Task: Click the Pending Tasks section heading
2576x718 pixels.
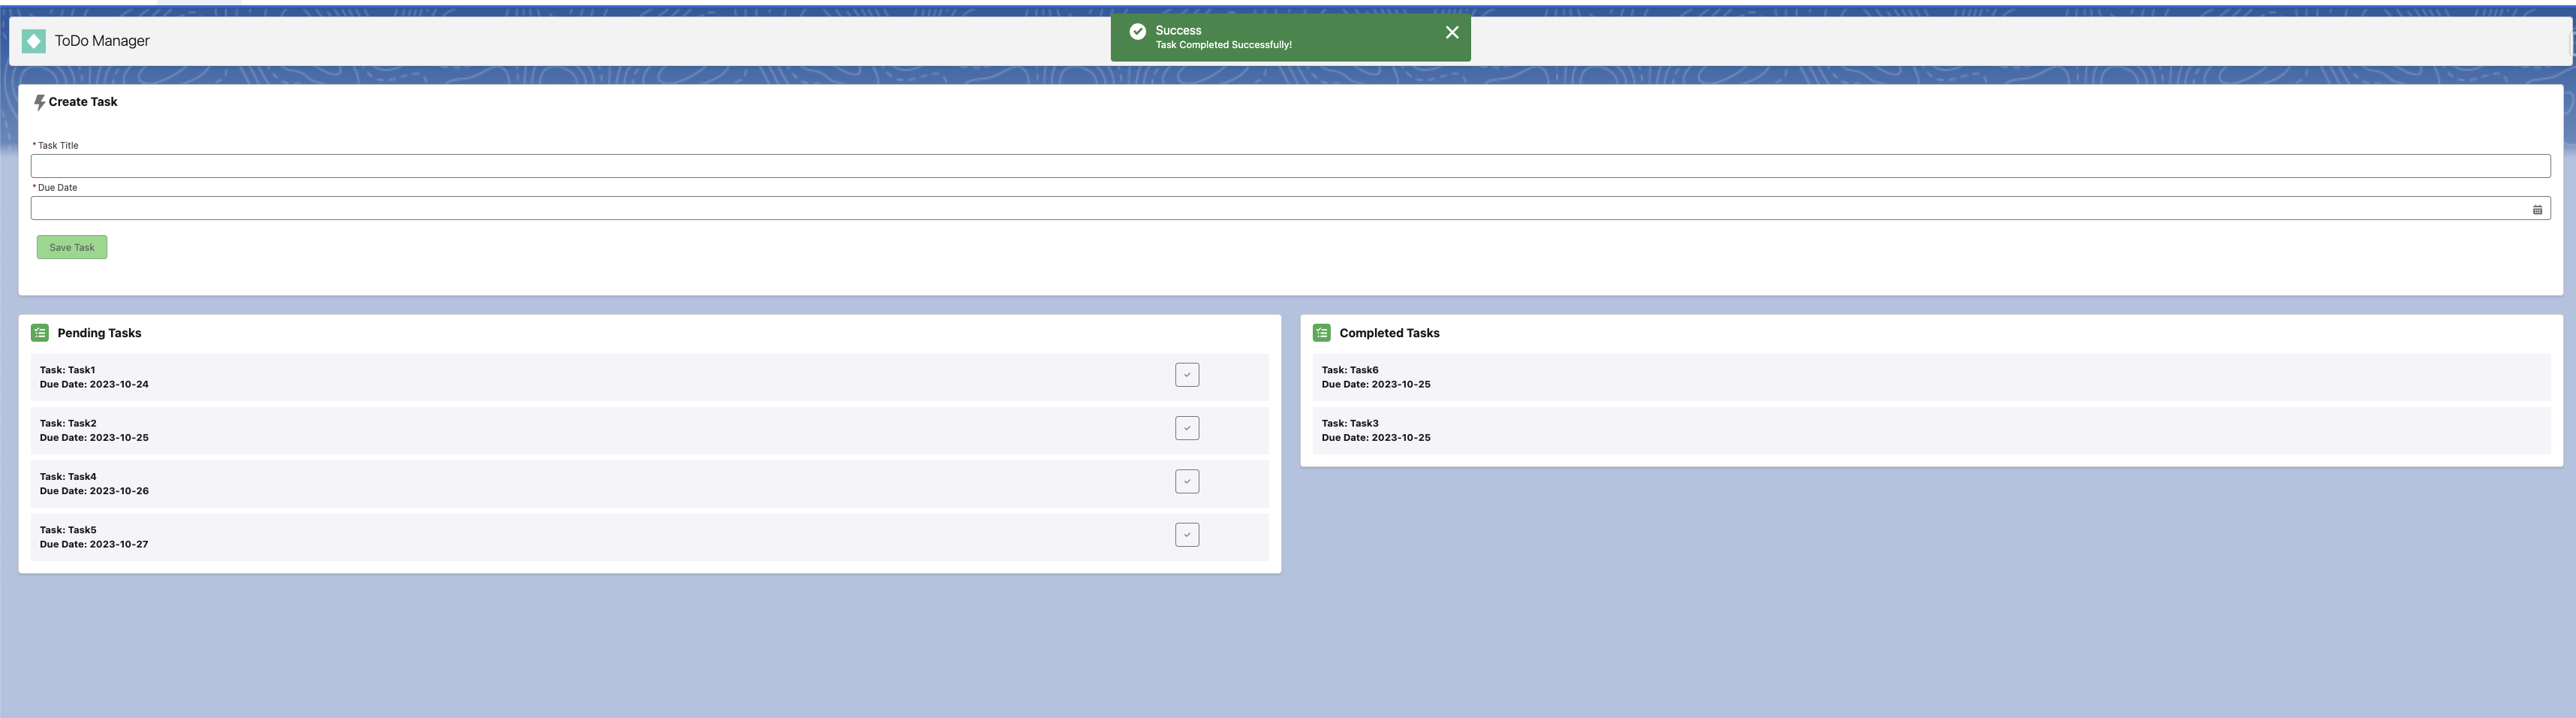Action: pos(99,332)
